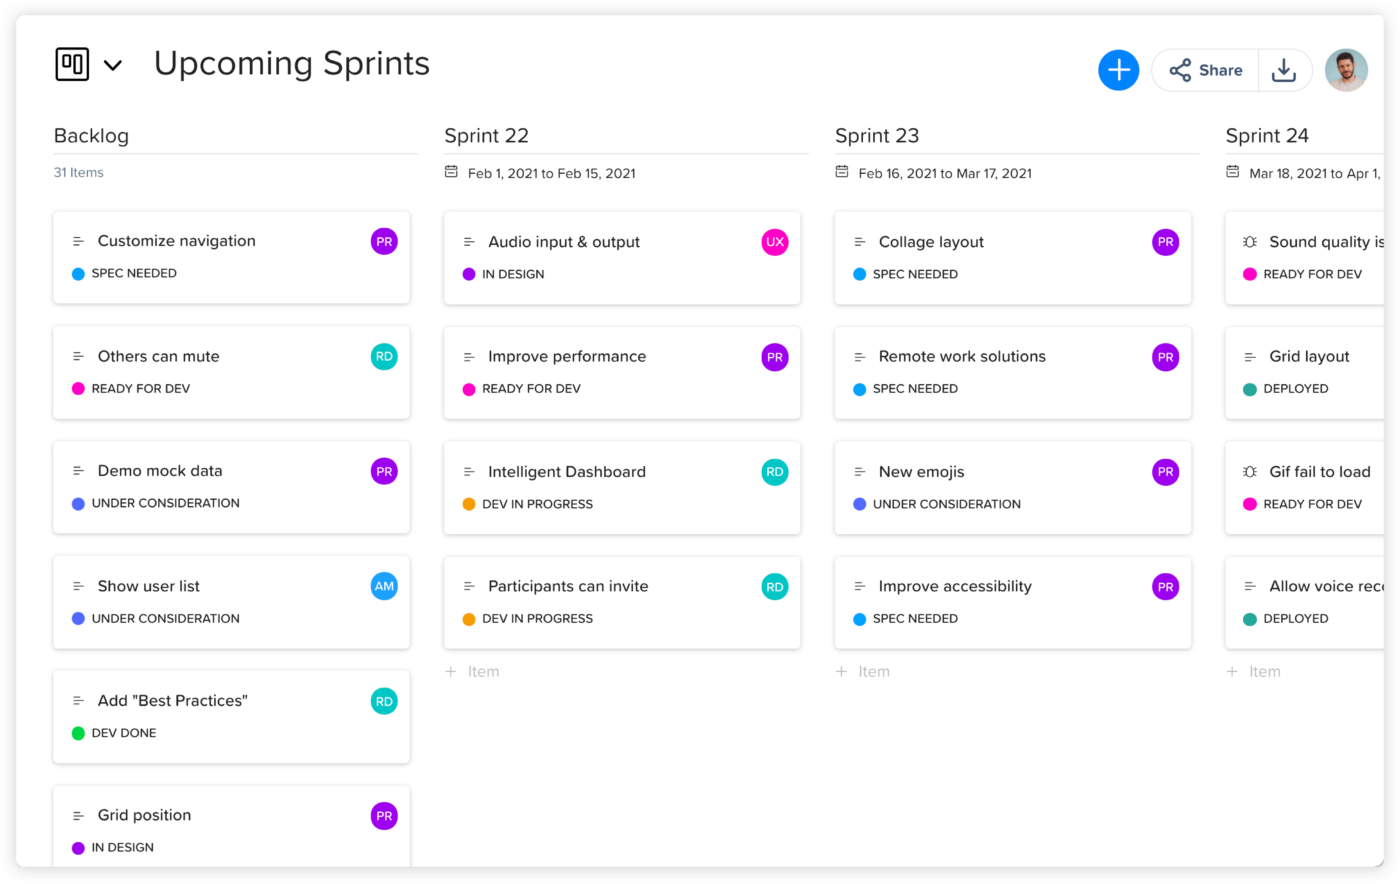
Task: Click the SPEC NEEDED status dot on Collage layout
Action: coord(859,274)
